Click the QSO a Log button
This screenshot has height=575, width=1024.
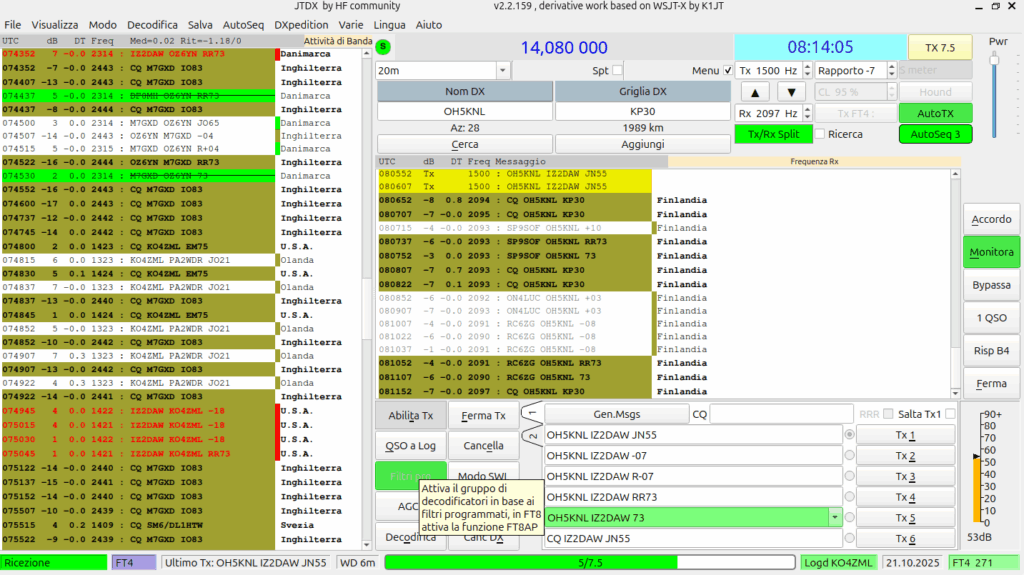coord(410,446)
